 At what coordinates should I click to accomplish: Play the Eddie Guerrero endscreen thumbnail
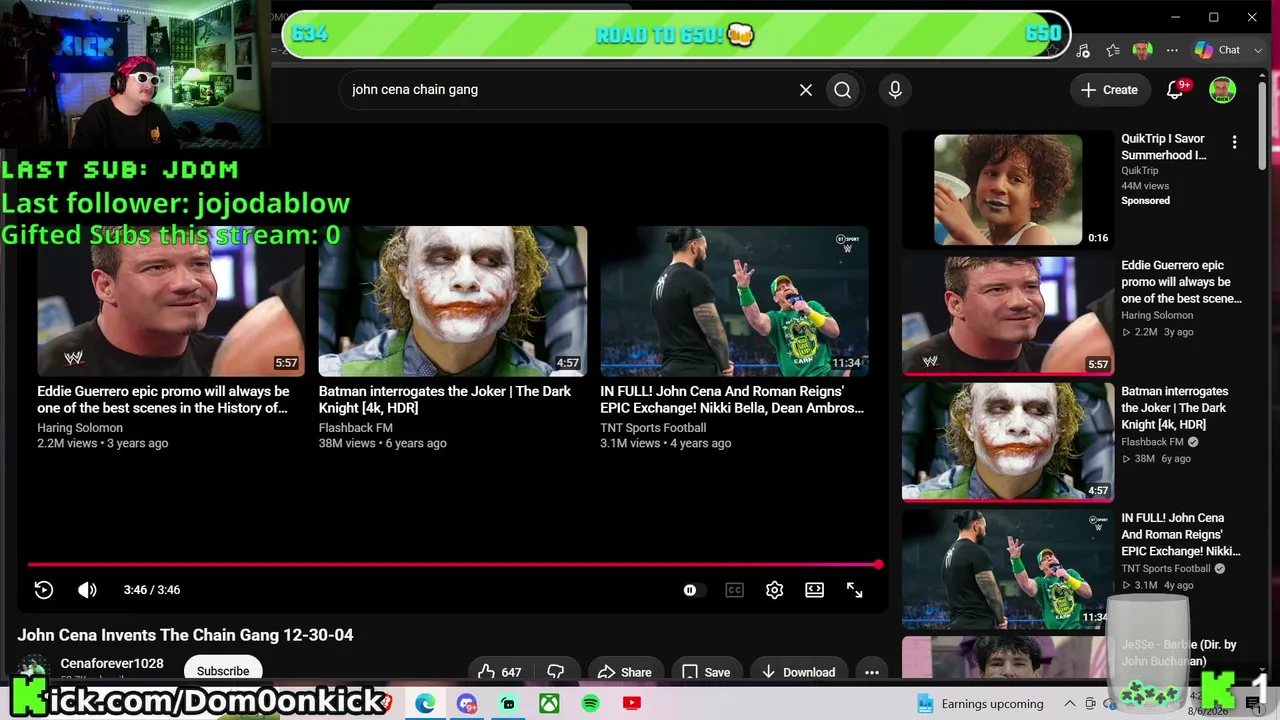tap(171, 301)
